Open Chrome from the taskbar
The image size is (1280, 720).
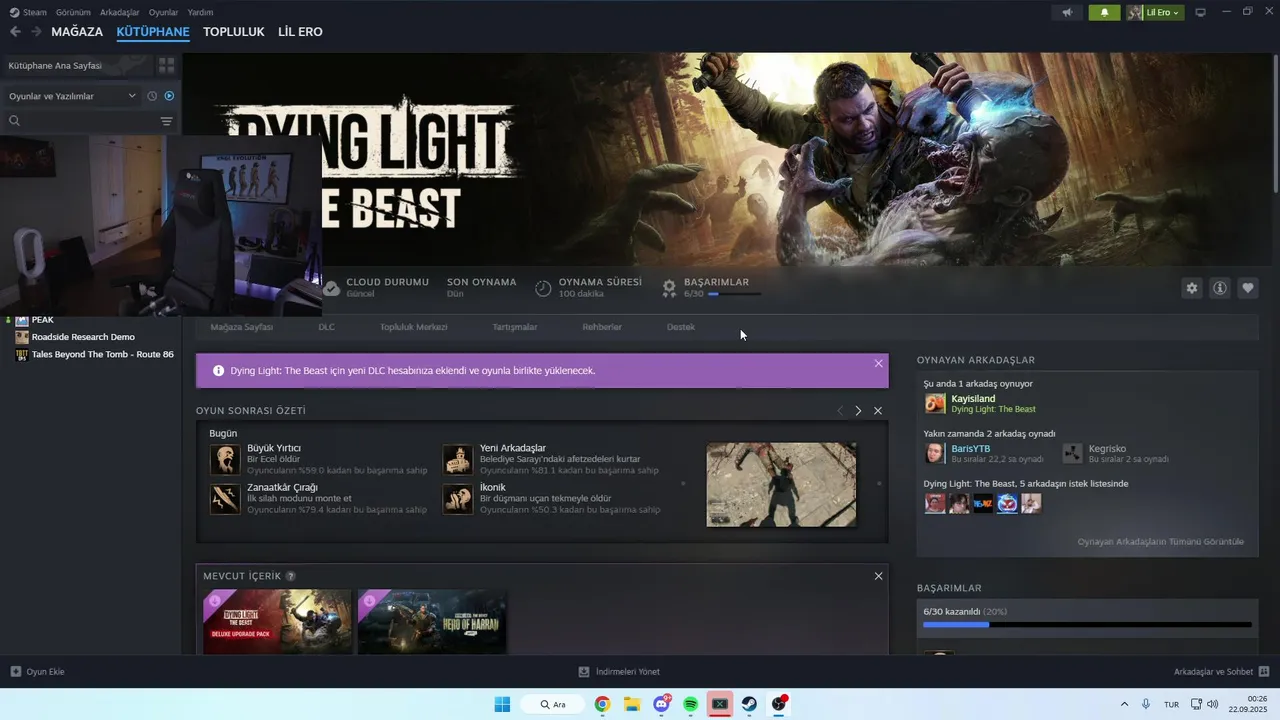coord(602,704)
